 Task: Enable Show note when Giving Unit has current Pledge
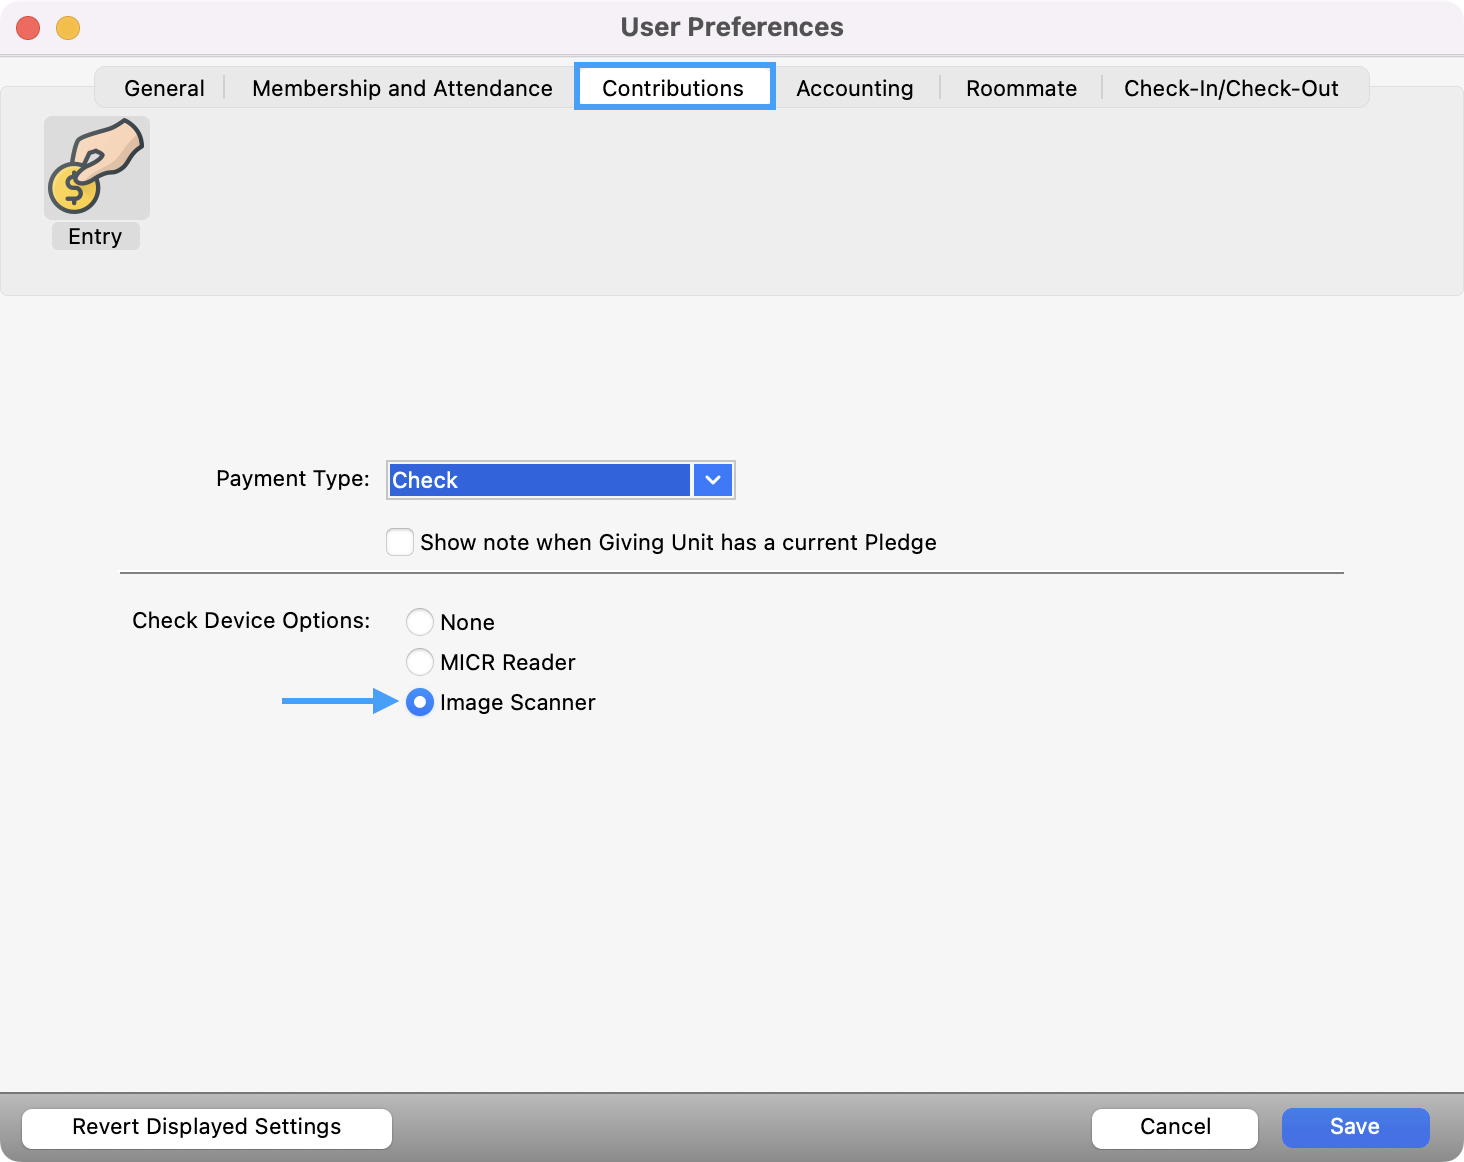click(x=399, y=541)
